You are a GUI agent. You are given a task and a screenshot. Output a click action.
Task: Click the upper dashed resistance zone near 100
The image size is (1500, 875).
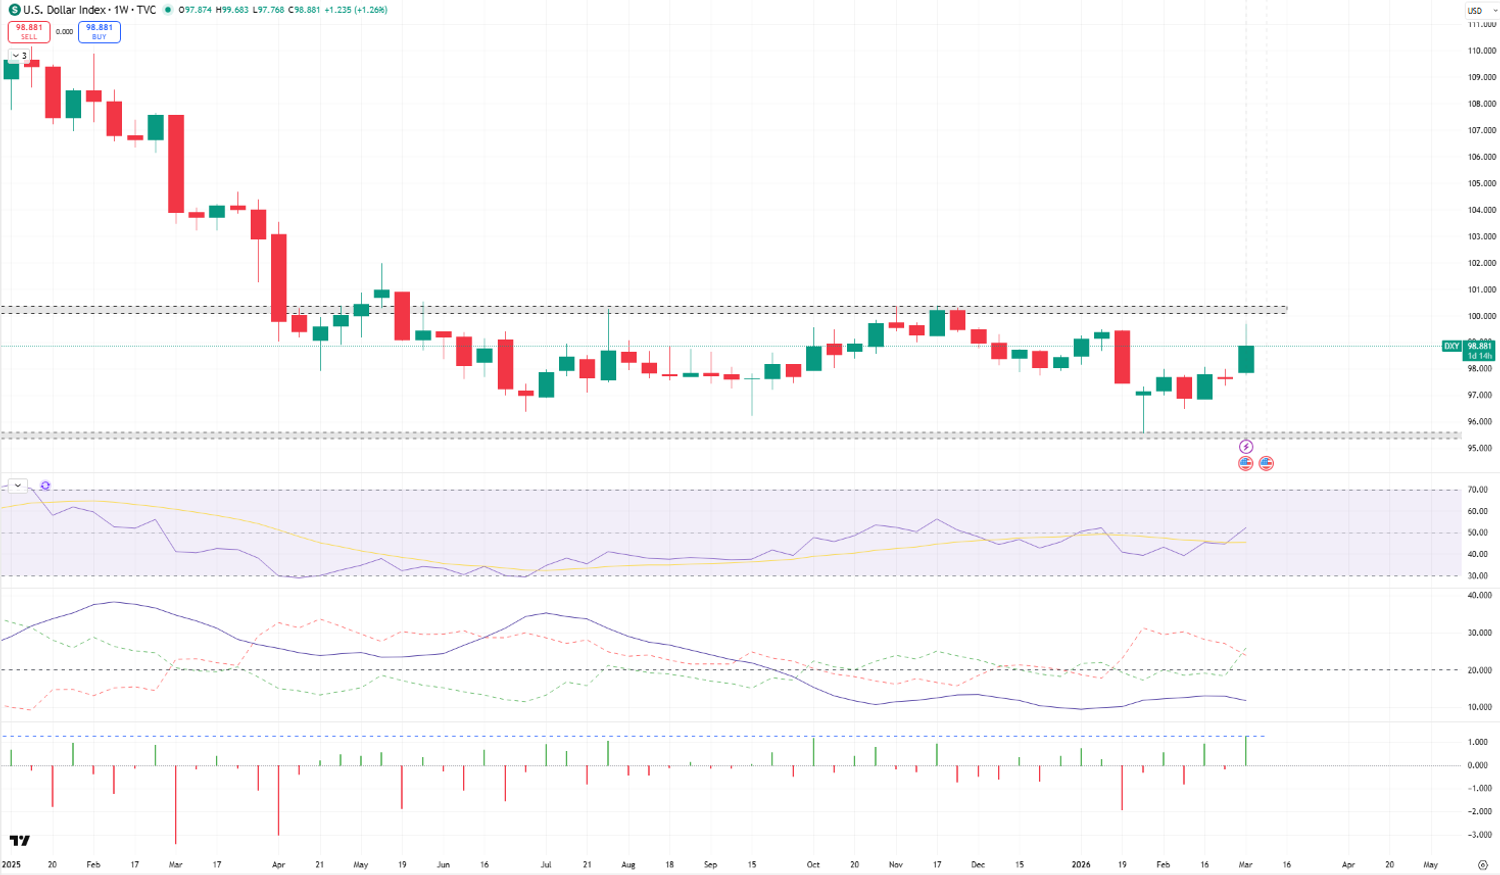click(x=644, y=310)
